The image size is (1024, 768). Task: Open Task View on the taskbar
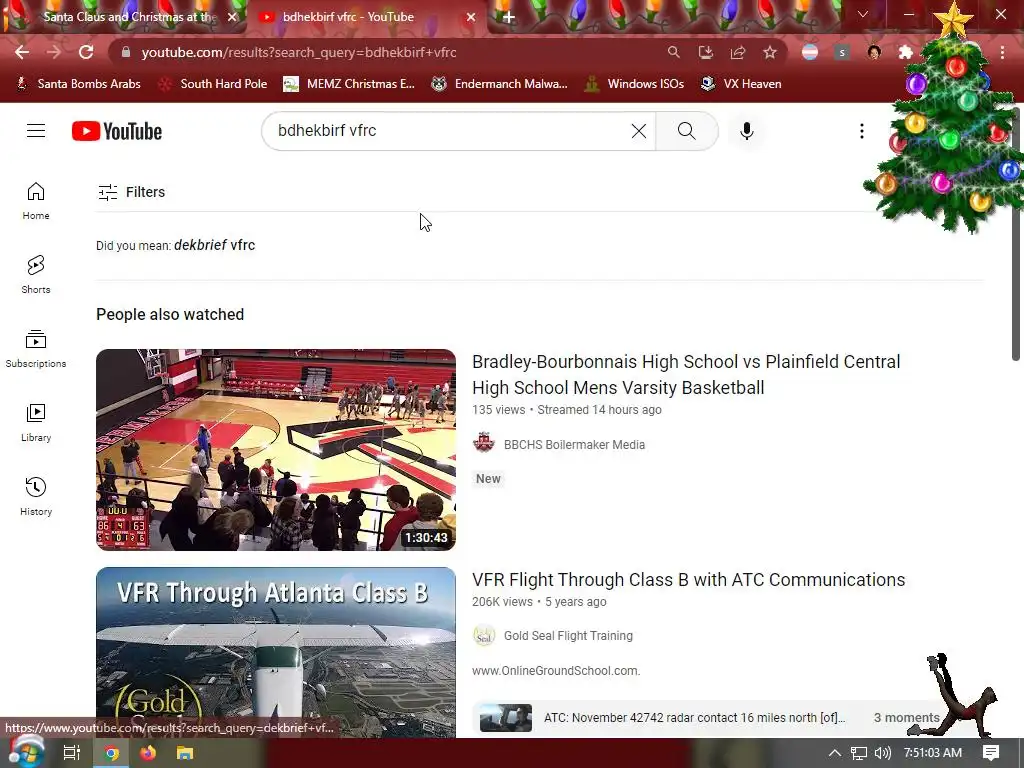pos(72,753)
